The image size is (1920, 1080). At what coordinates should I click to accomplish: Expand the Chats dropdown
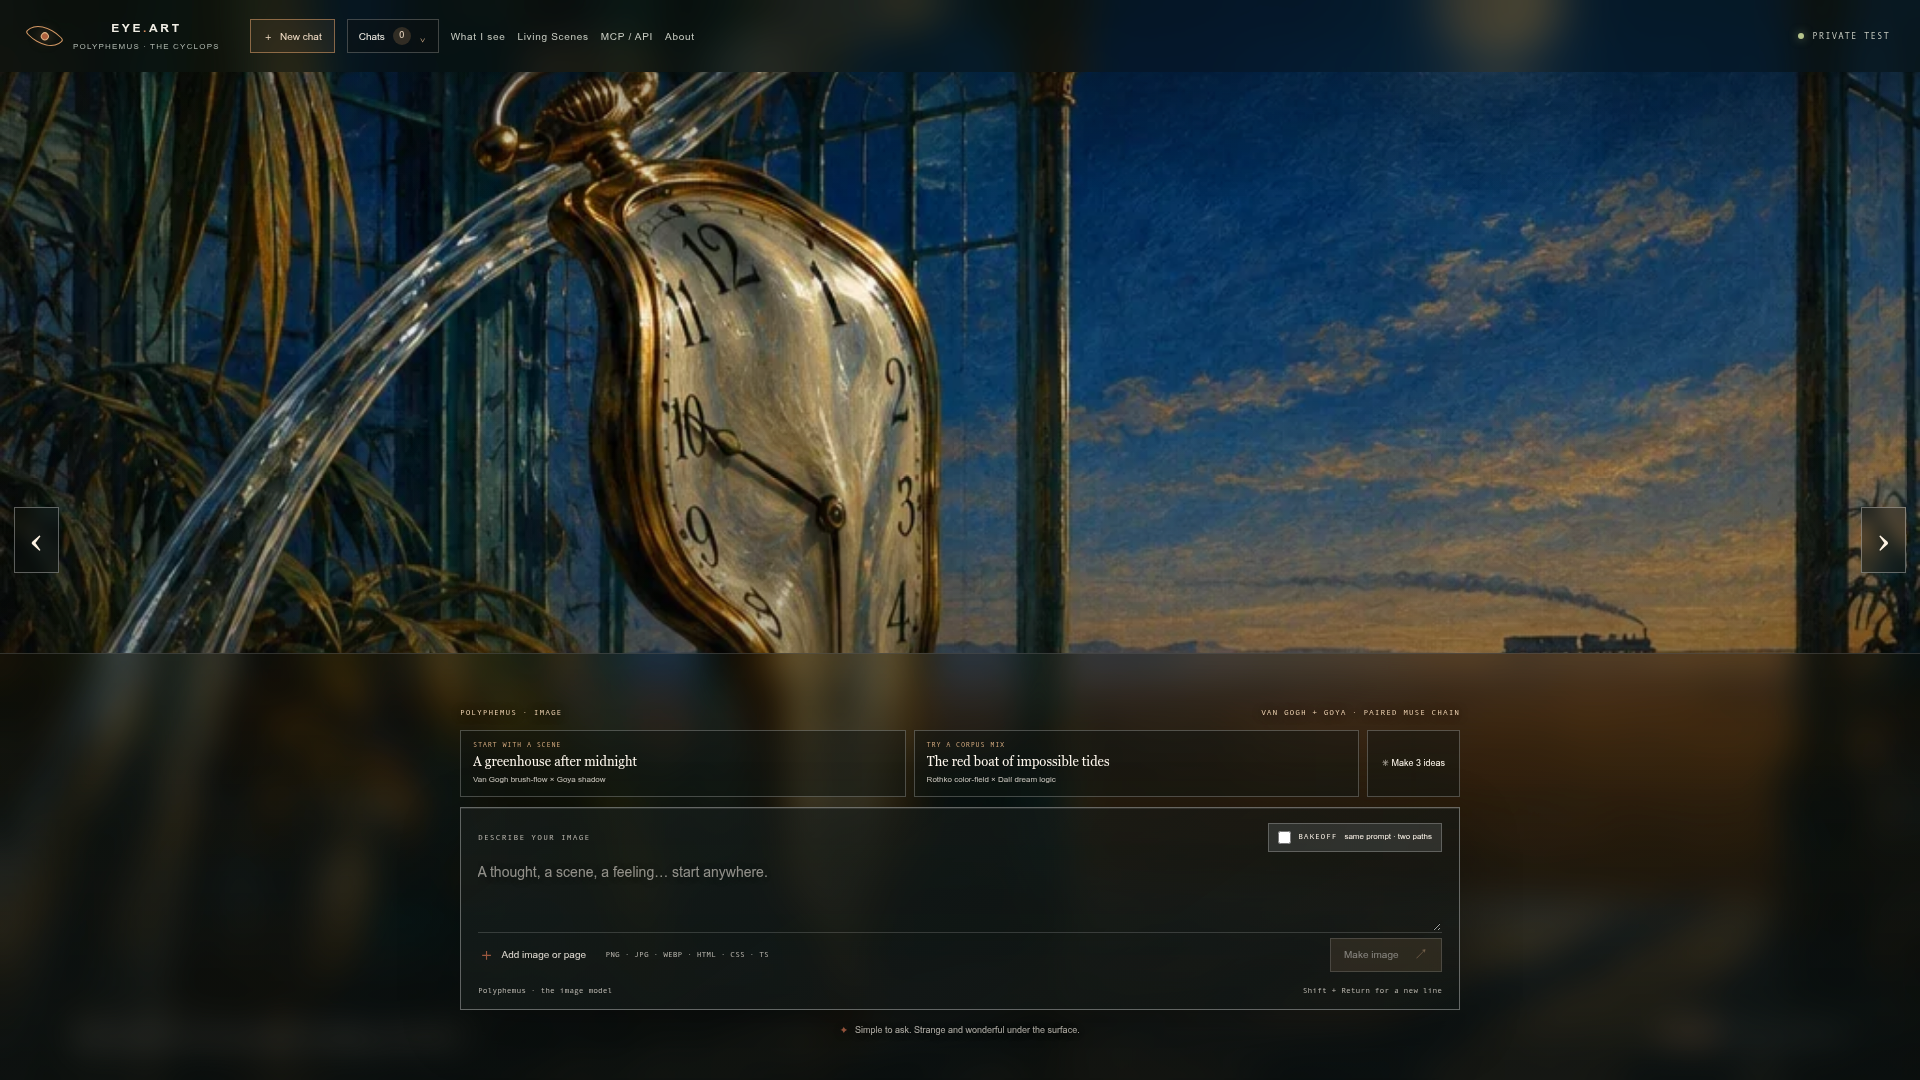tap(392, 36)
